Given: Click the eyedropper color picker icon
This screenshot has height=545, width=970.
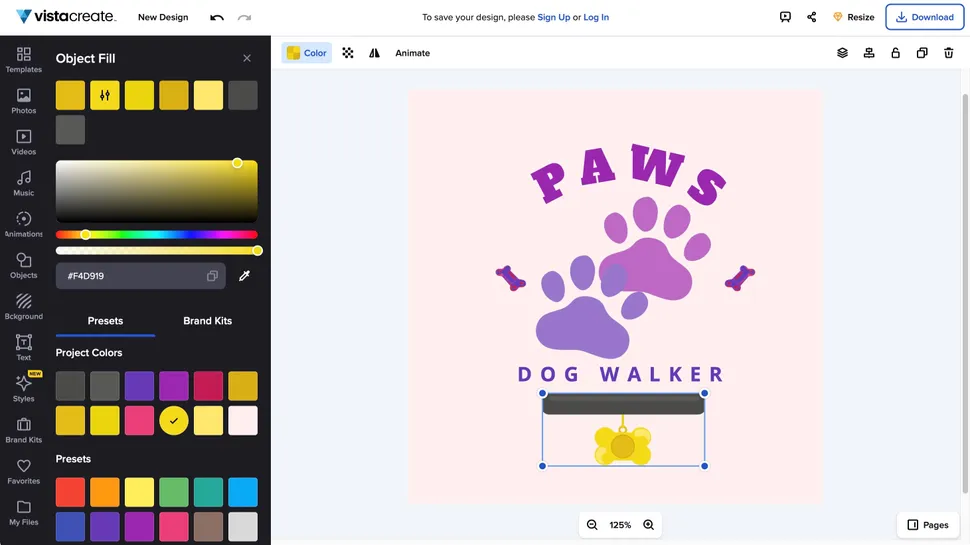Looking at the screenshot, I should (x=244, y=276).
